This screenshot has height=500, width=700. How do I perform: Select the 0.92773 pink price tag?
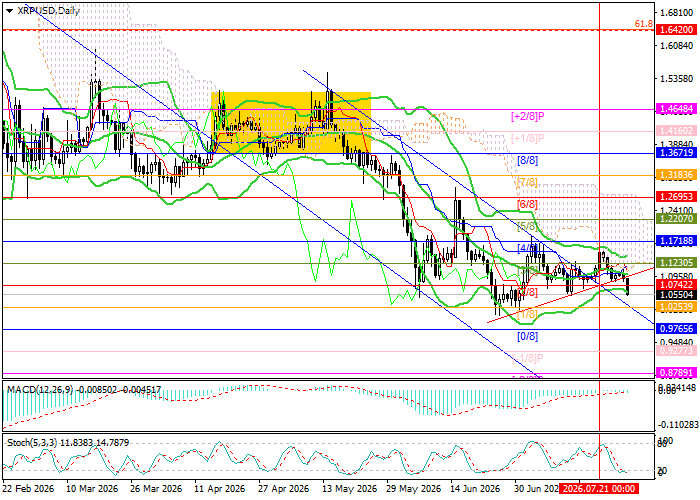676,351
